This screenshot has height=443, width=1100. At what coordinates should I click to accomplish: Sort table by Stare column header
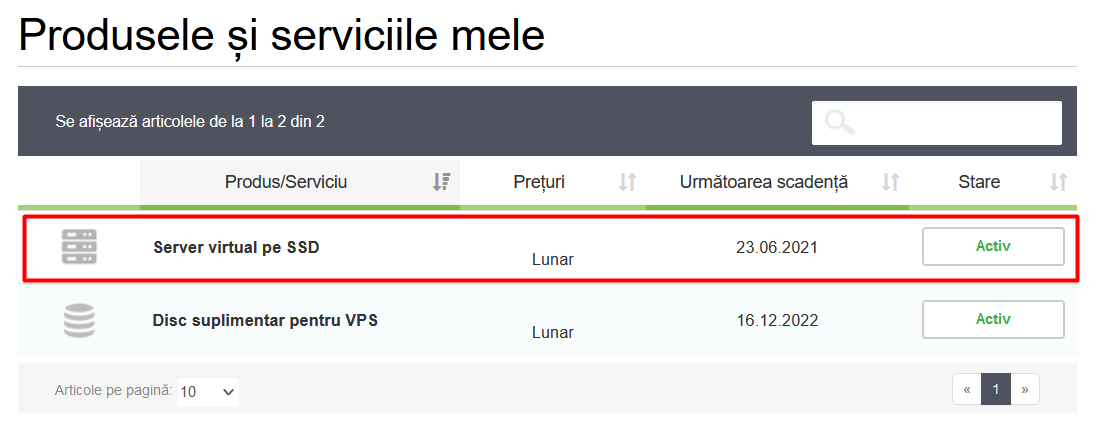click(x=979, y=182)
